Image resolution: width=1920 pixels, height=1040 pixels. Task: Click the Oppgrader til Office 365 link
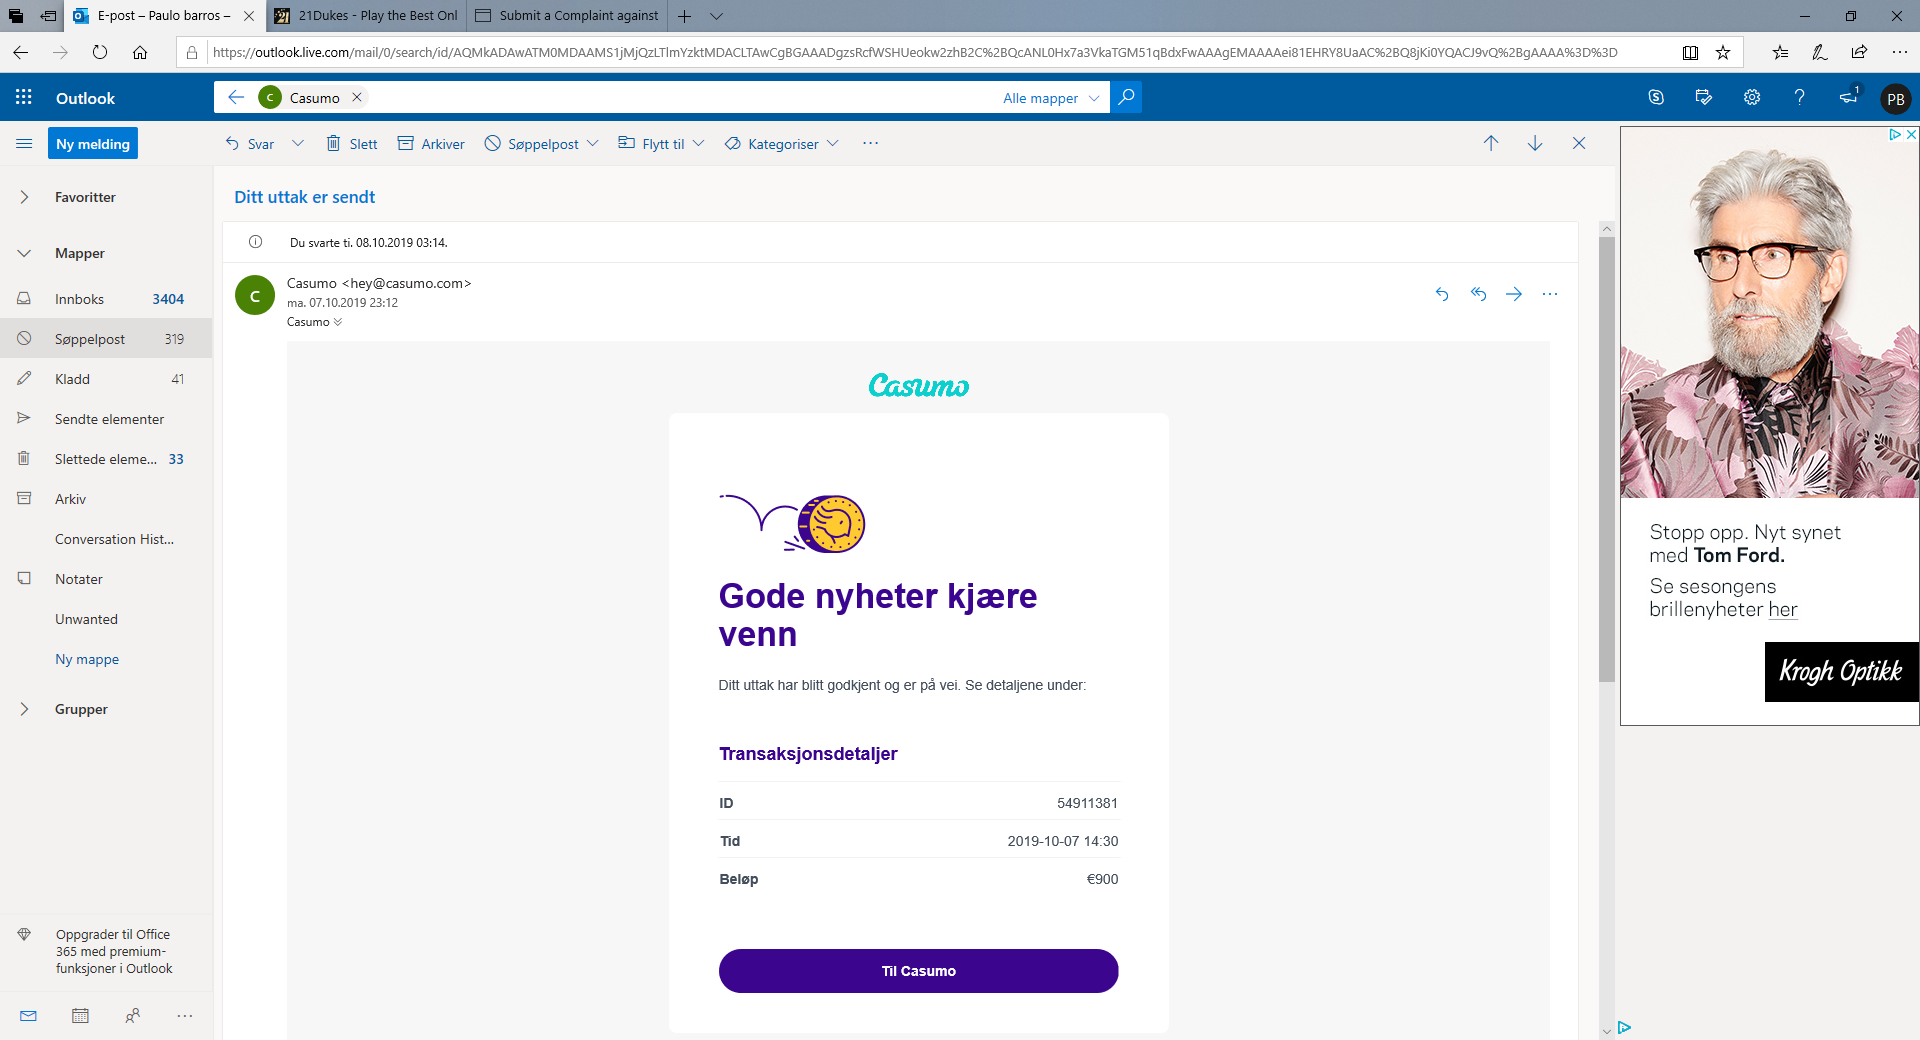pyautogui.click(x=114, y=951)
